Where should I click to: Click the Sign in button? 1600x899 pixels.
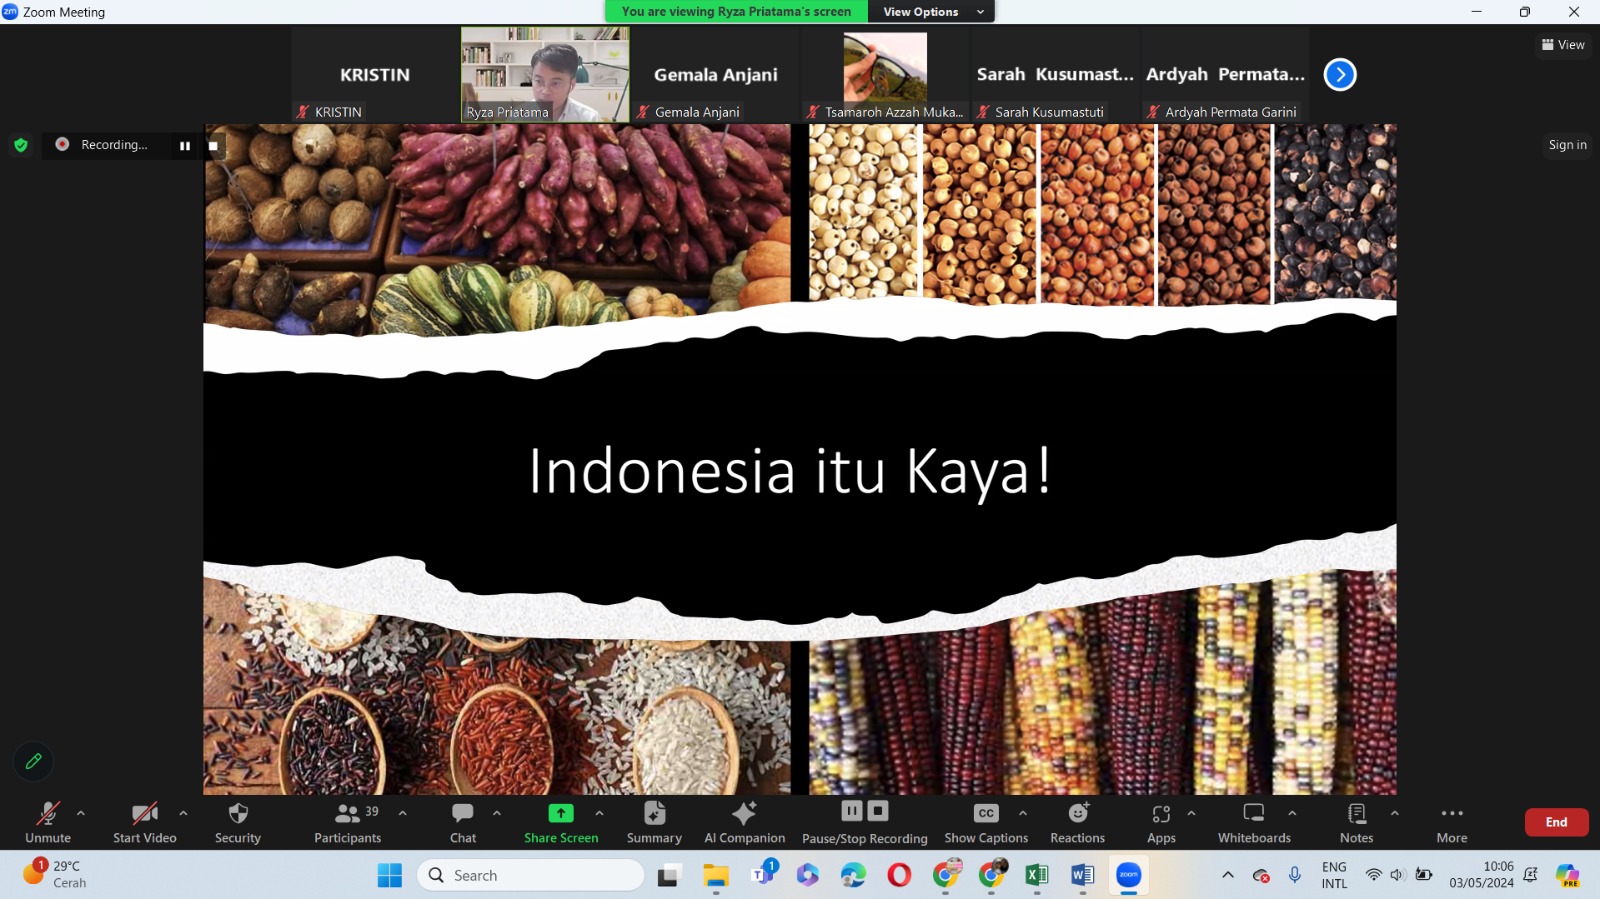pyautogui.click(x=1567, y=145)
